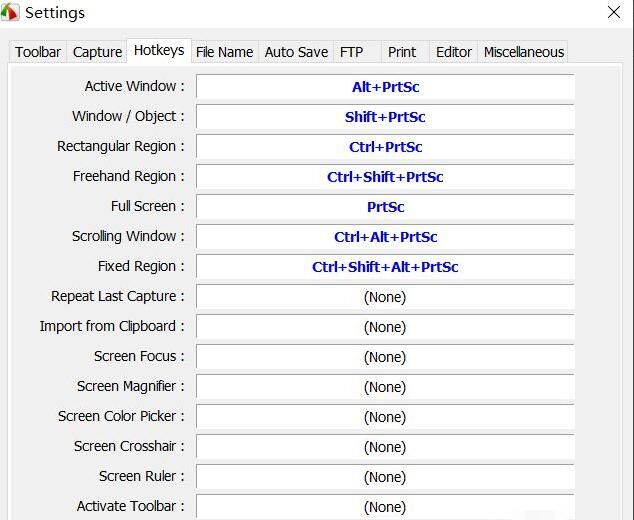Go to the Auto Save tab
The height and width of the screenshot is (520, 634).
coord(296,52)
